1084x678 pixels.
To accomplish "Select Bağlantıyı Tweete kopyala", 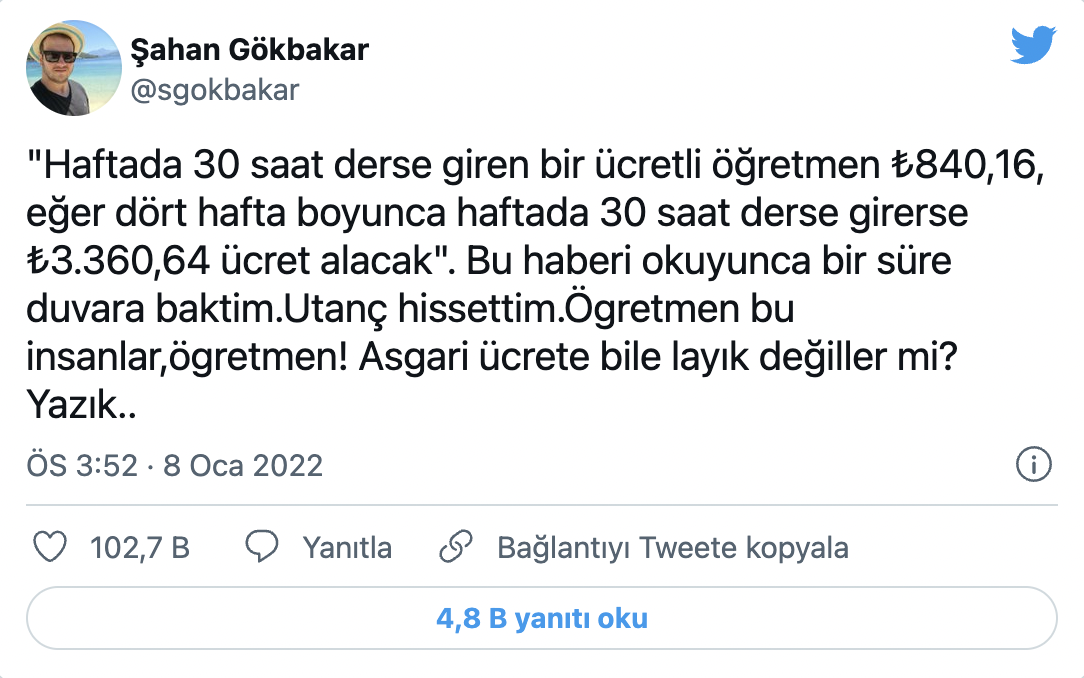I will (x=672, y=548).
